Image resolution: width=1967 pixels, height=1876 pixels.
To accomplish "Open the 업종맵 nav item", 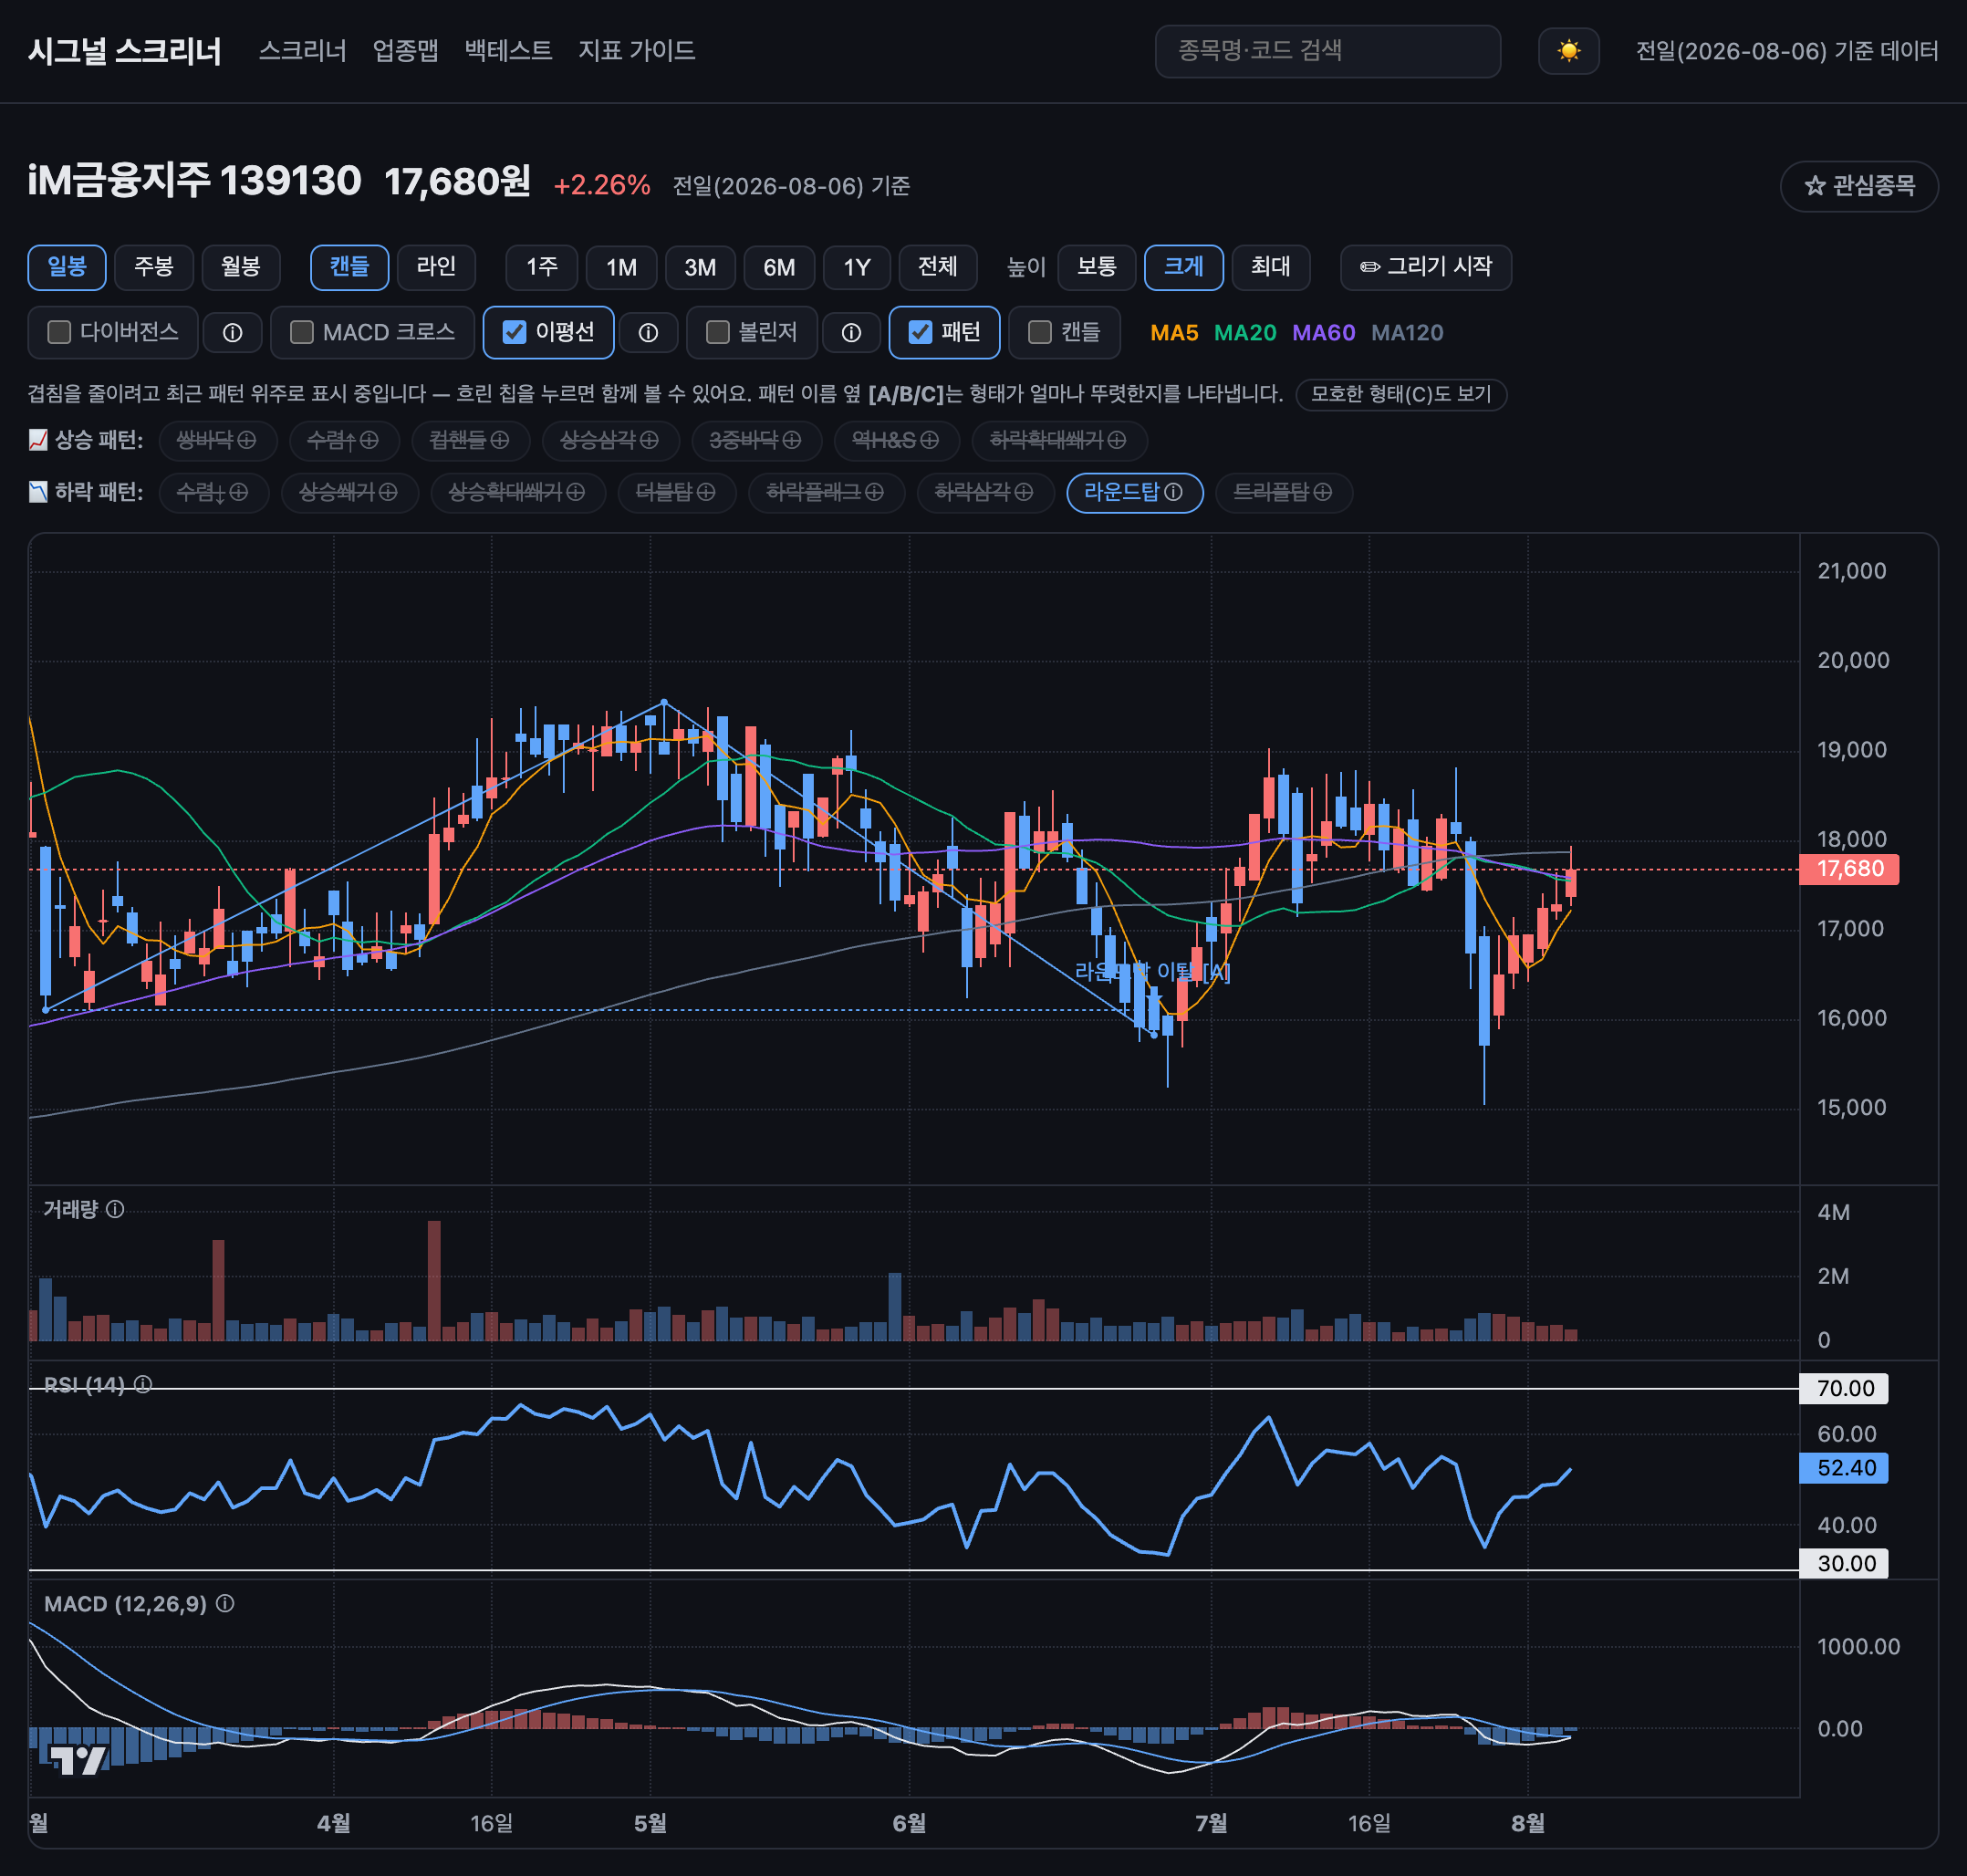I will click(405, 51).
